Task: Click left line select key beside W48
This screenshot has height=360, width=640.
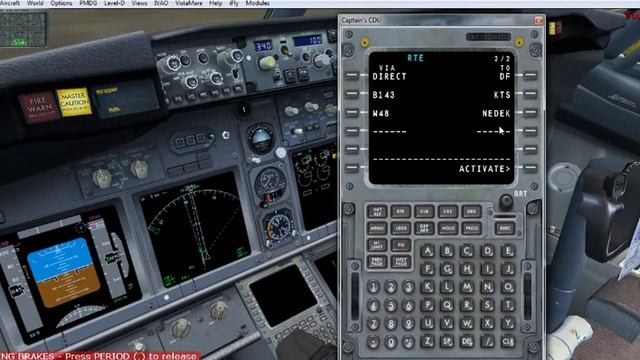Action: [x=352, y=113]
